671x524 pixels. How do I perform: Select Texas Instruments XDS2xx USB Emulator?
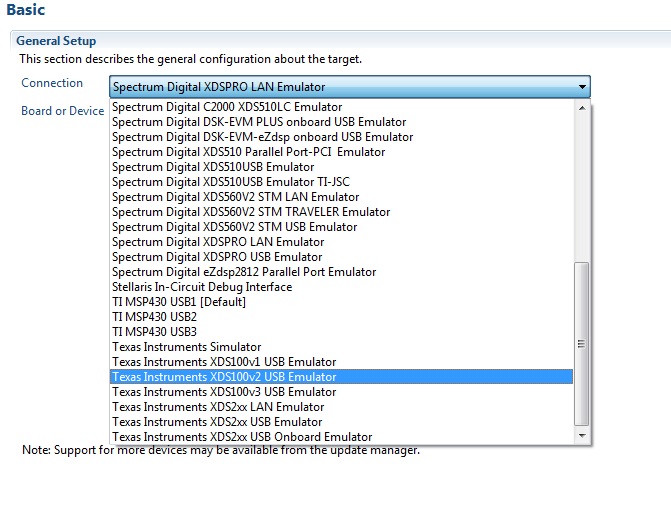(341, 422)
